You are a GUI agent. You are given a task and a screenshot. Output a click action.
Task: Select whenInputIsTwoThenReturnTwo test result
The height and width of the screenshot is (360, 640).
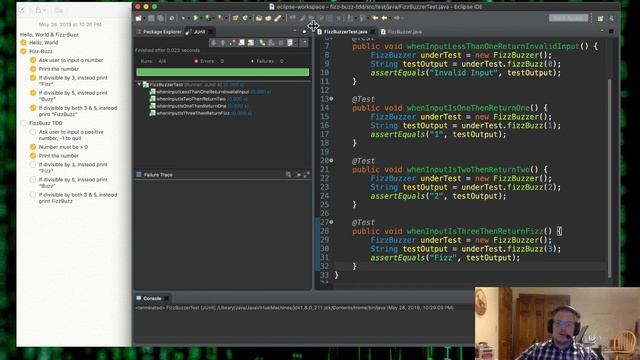[x=198, y=99]
